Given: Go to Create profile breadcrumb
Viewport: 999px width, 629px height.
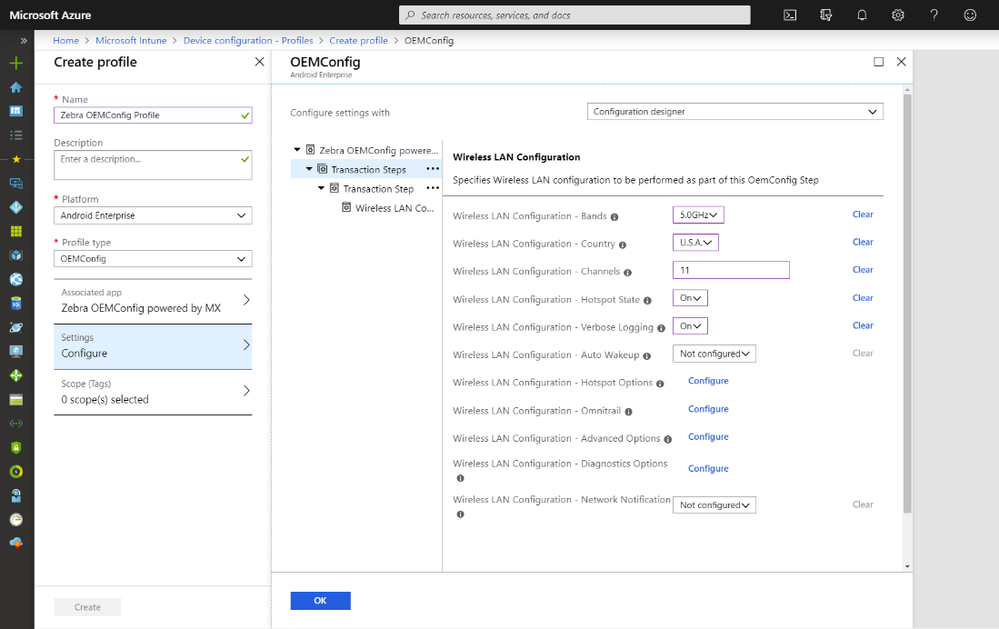Looking at the screenshot, I should (x=359, y=41).
